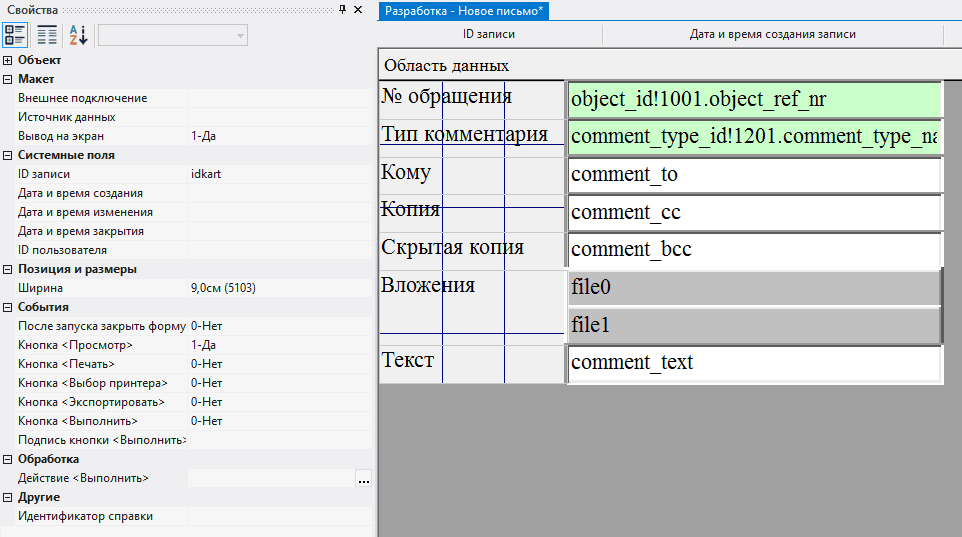
Task: Click the grouped list view icon
Action: (x=47, y=35)
